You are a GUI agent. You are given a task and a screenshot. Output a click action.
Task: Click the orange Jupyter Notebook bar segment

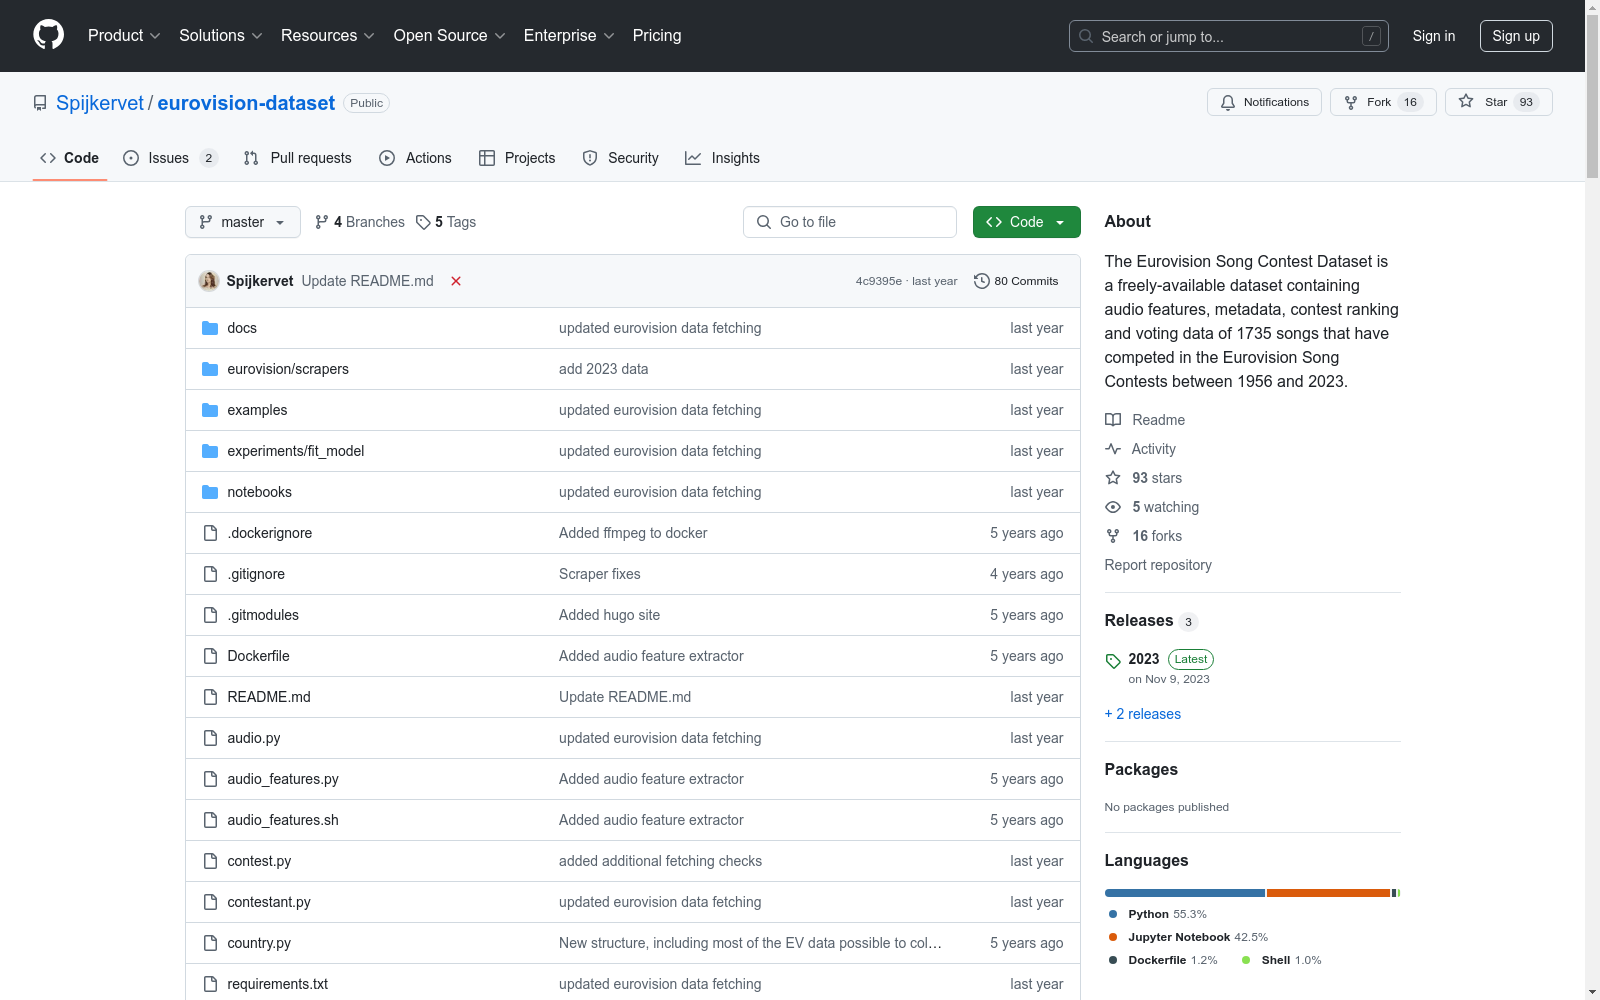pyautogui.click(x=1328, y=893)
